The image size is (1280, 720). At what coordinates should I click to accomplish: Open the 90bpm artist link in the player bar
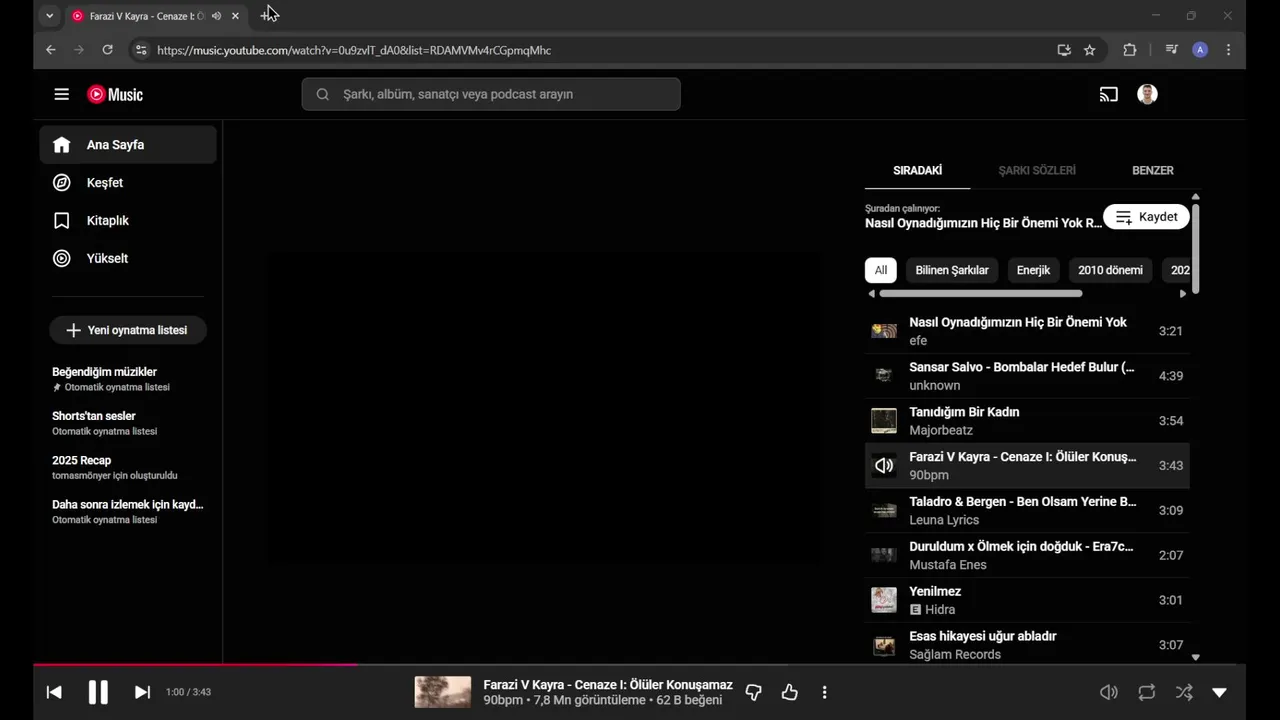[503, 700]
